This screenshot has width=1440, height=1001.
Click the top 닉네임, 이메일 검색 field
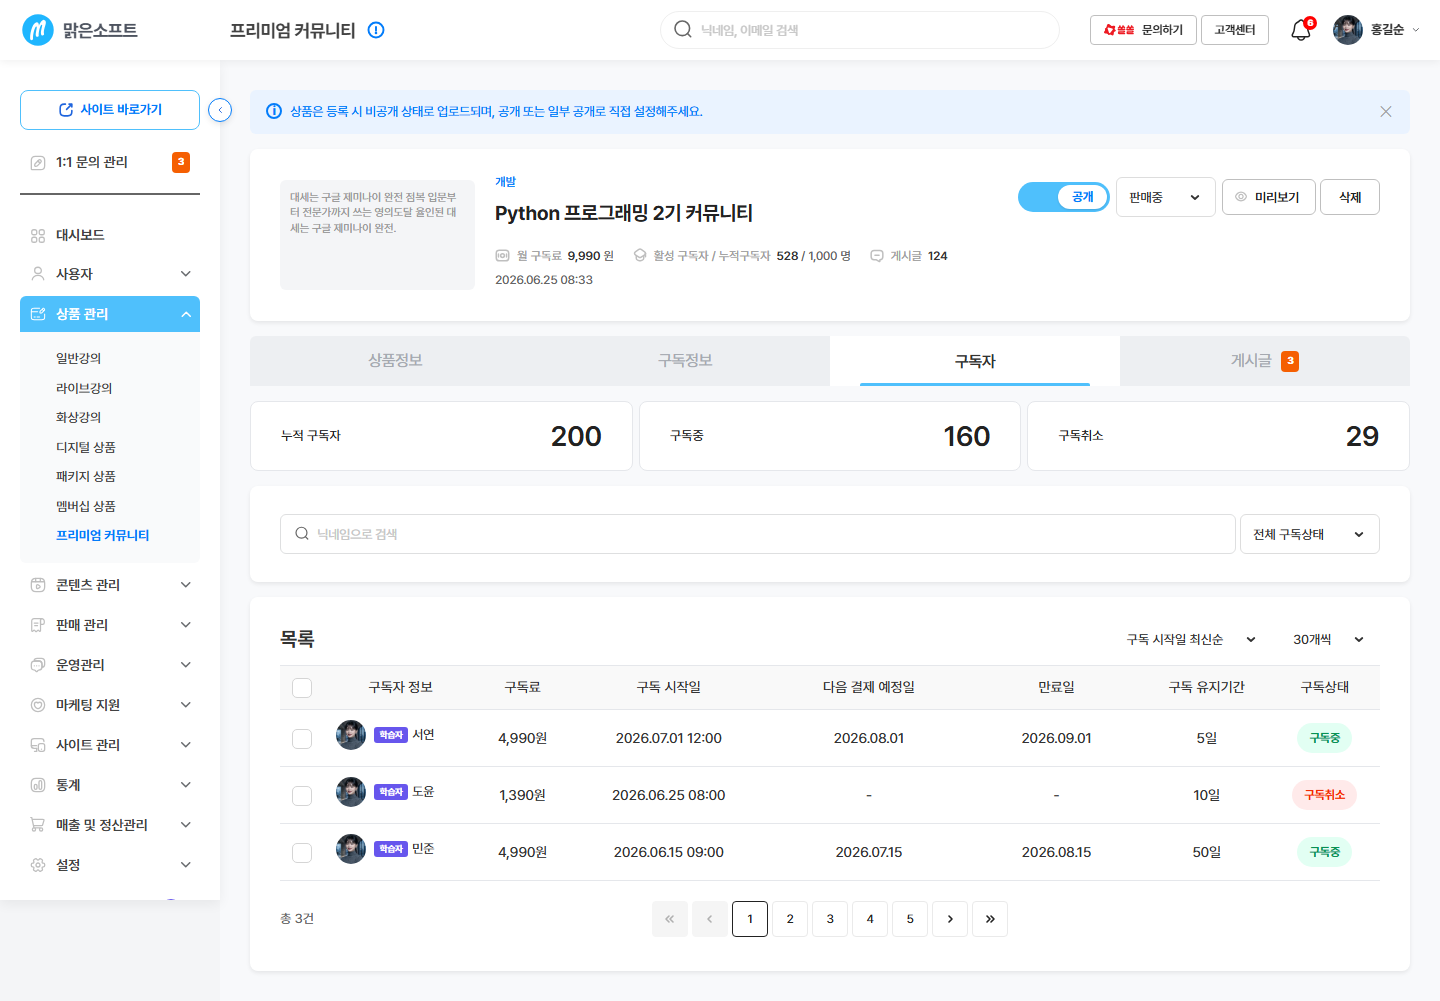click(x=860, y=30)
